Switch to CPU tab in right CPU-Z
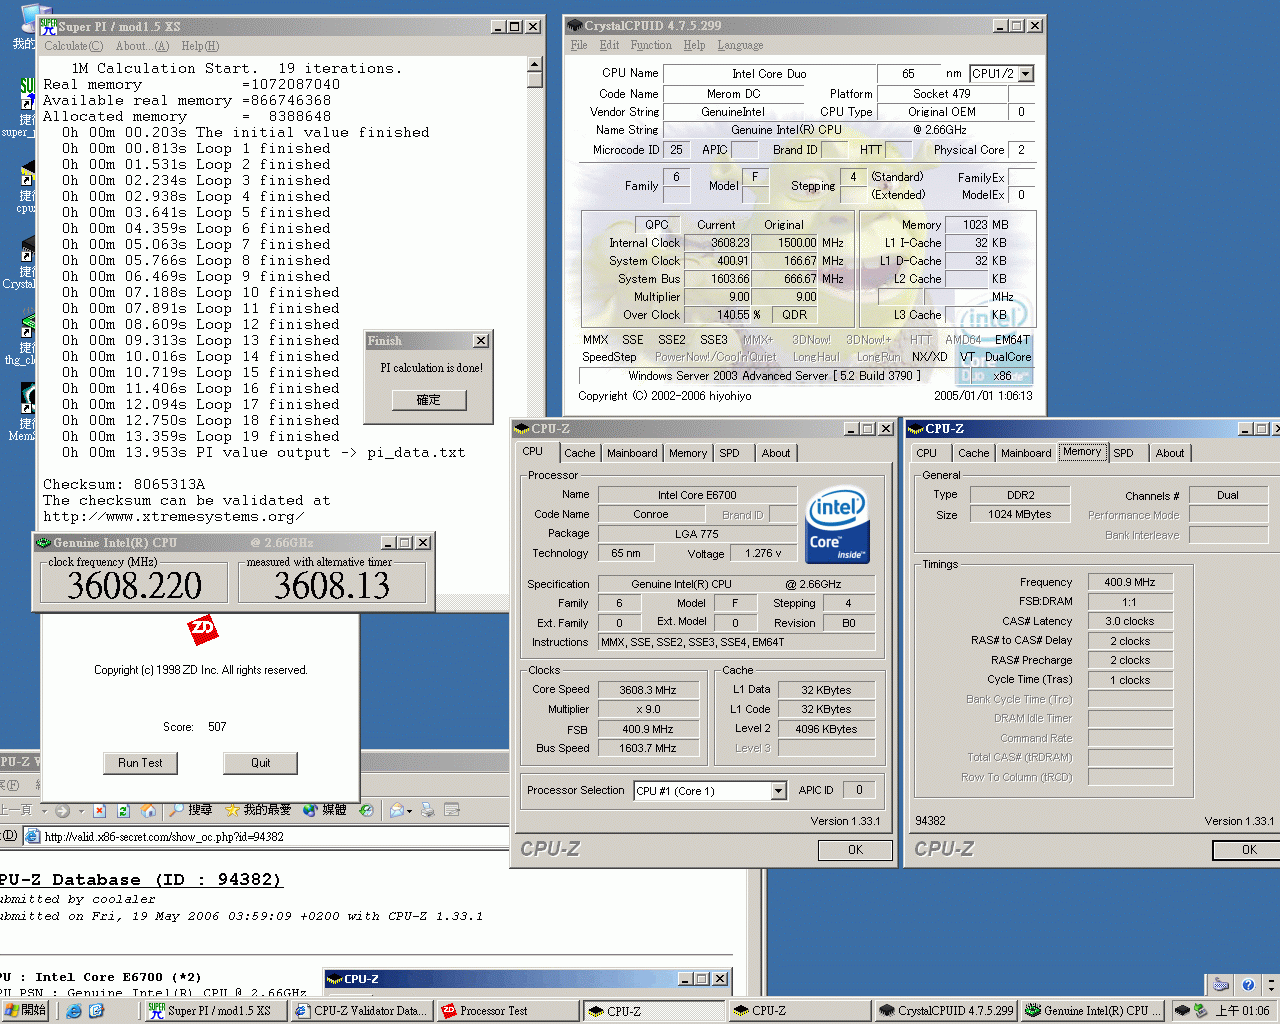Screen dimensions: 1280x1024 click(927, 453)
